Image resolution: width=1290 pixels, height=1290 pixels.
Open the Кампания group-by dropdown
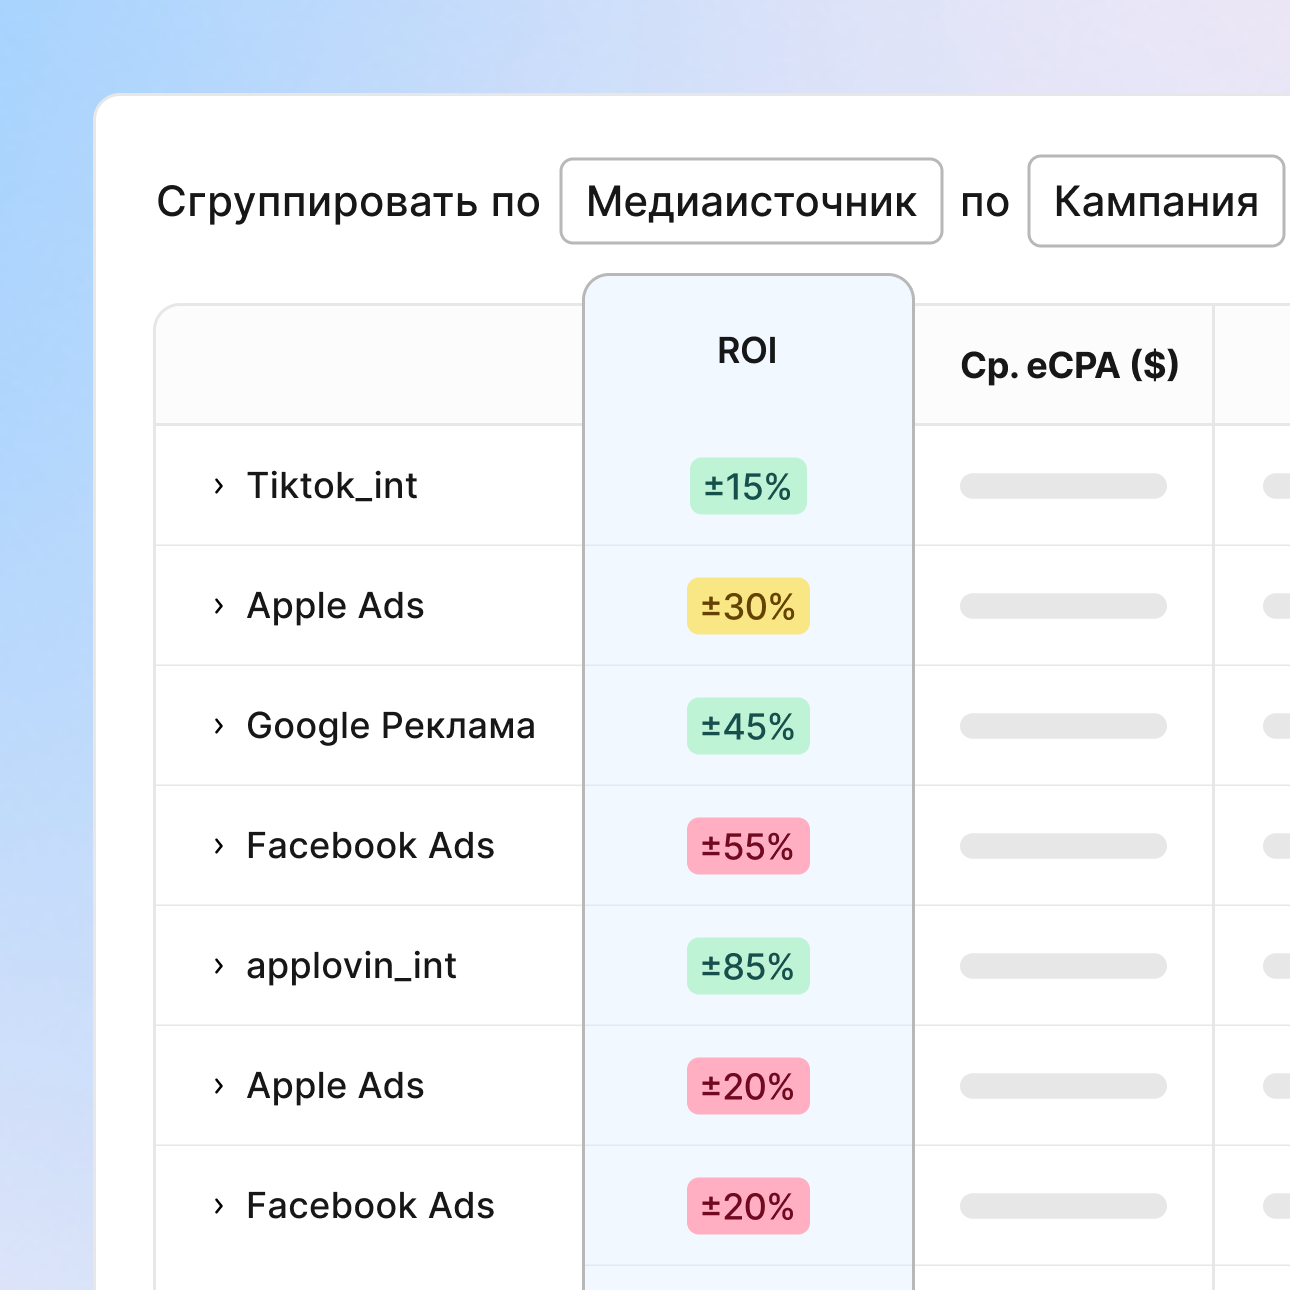tap(1156, 201)
